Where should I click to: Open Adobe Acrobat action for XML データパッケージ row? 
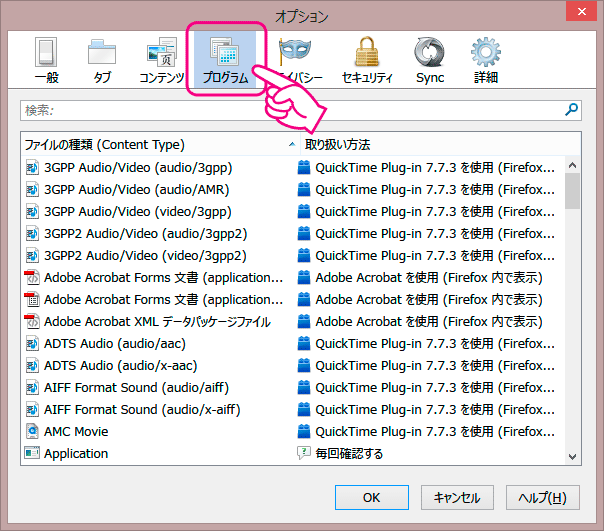click(431, 321)
